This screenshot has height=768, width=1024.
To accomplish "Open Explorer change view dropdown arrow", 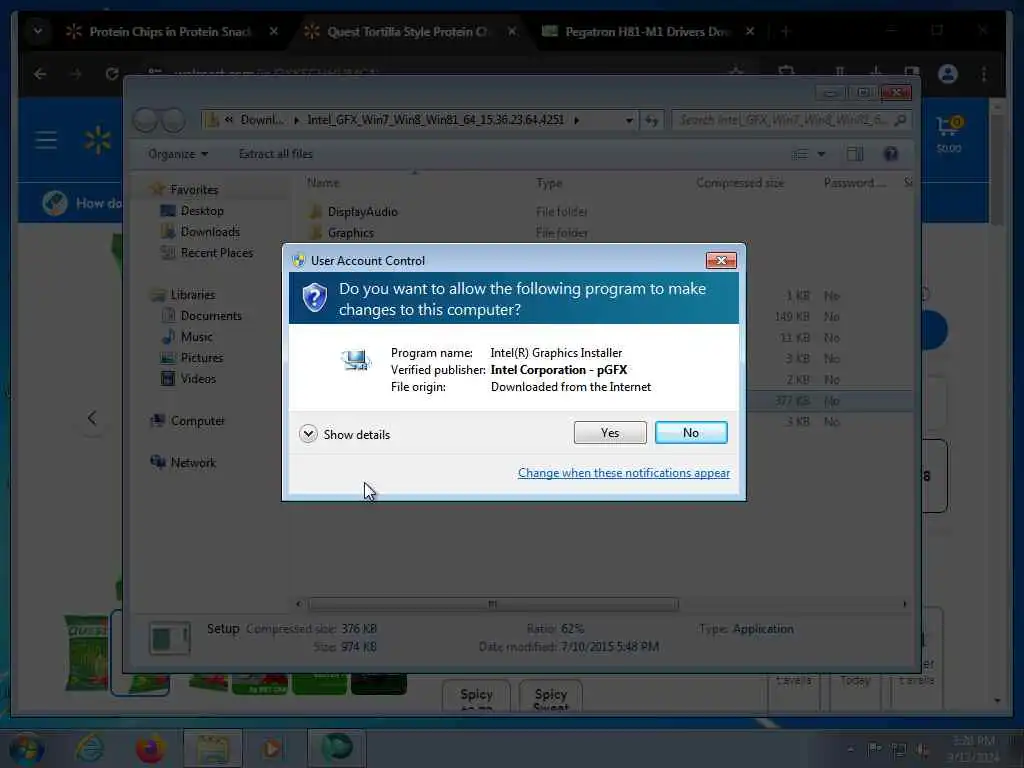I will click(822, 154).
